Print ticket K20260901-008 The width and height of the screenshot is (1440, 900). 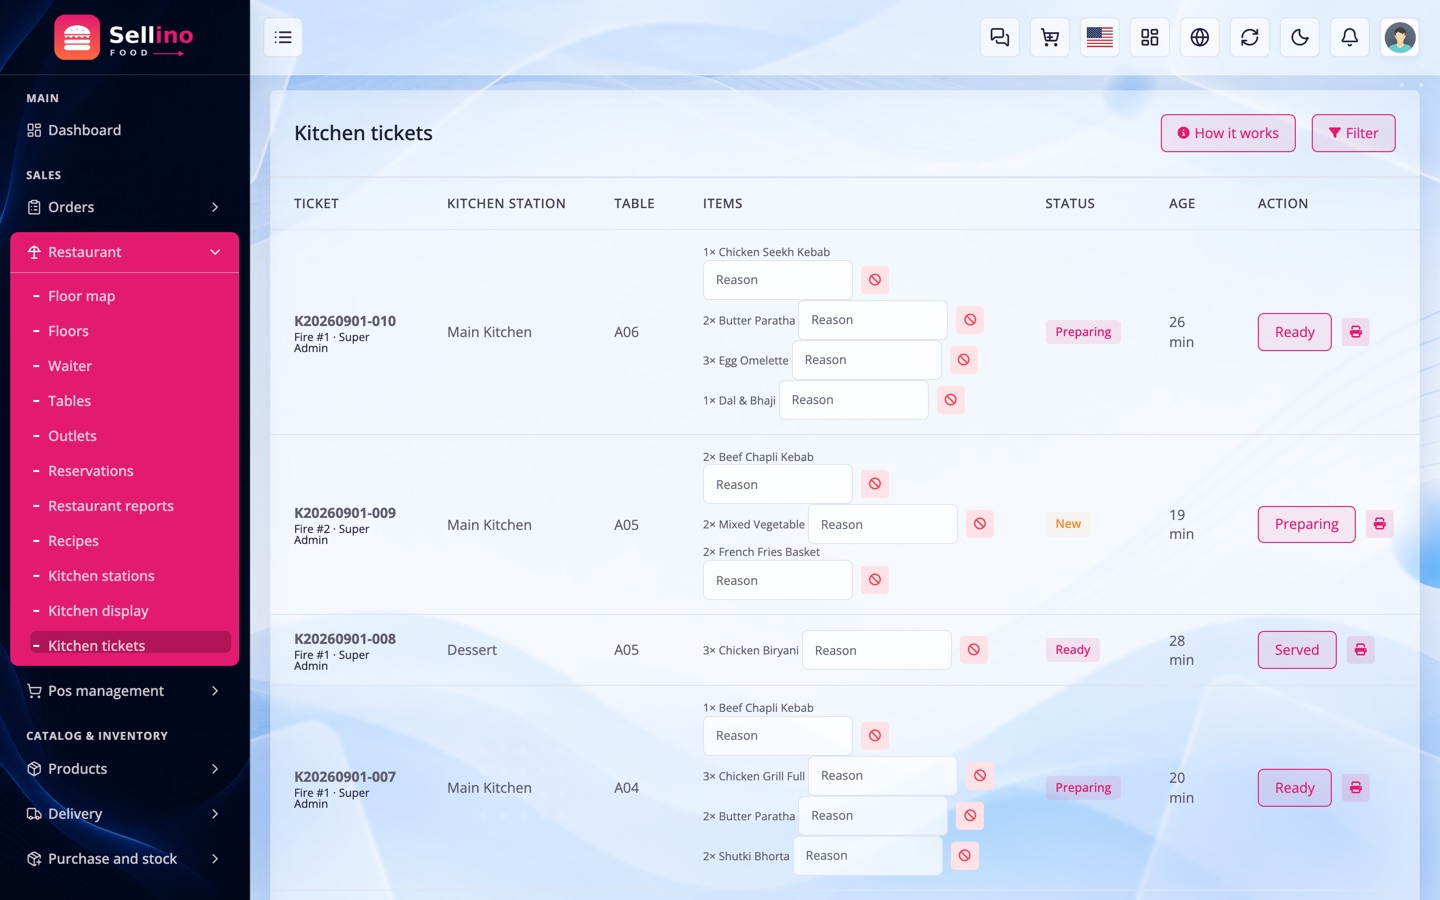pos(1361,650)
